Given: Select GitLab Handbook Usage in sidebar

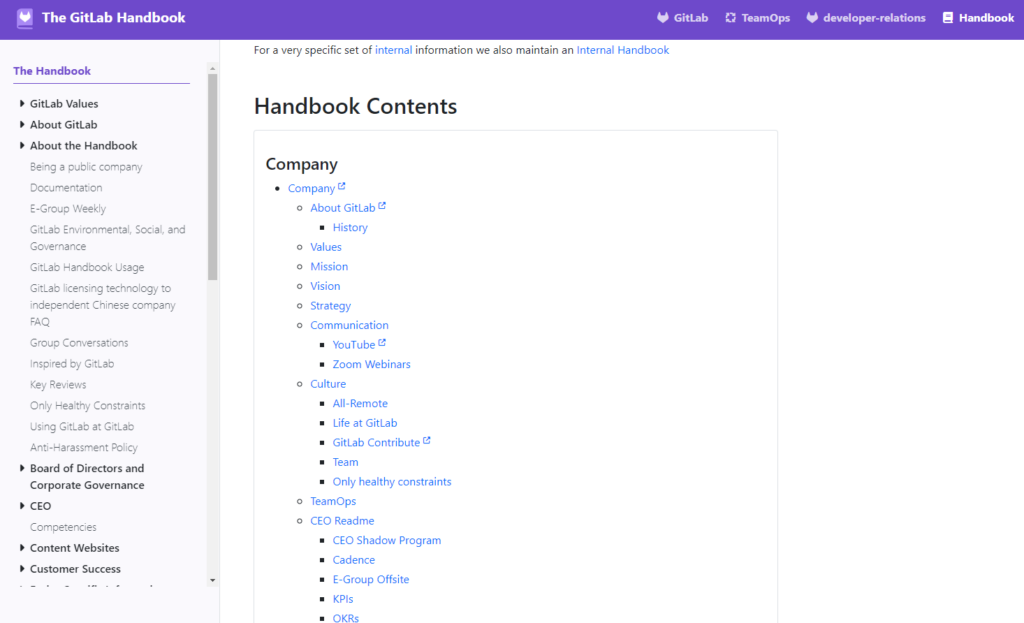Looking at the screenshot, I should tap(87, 267).
